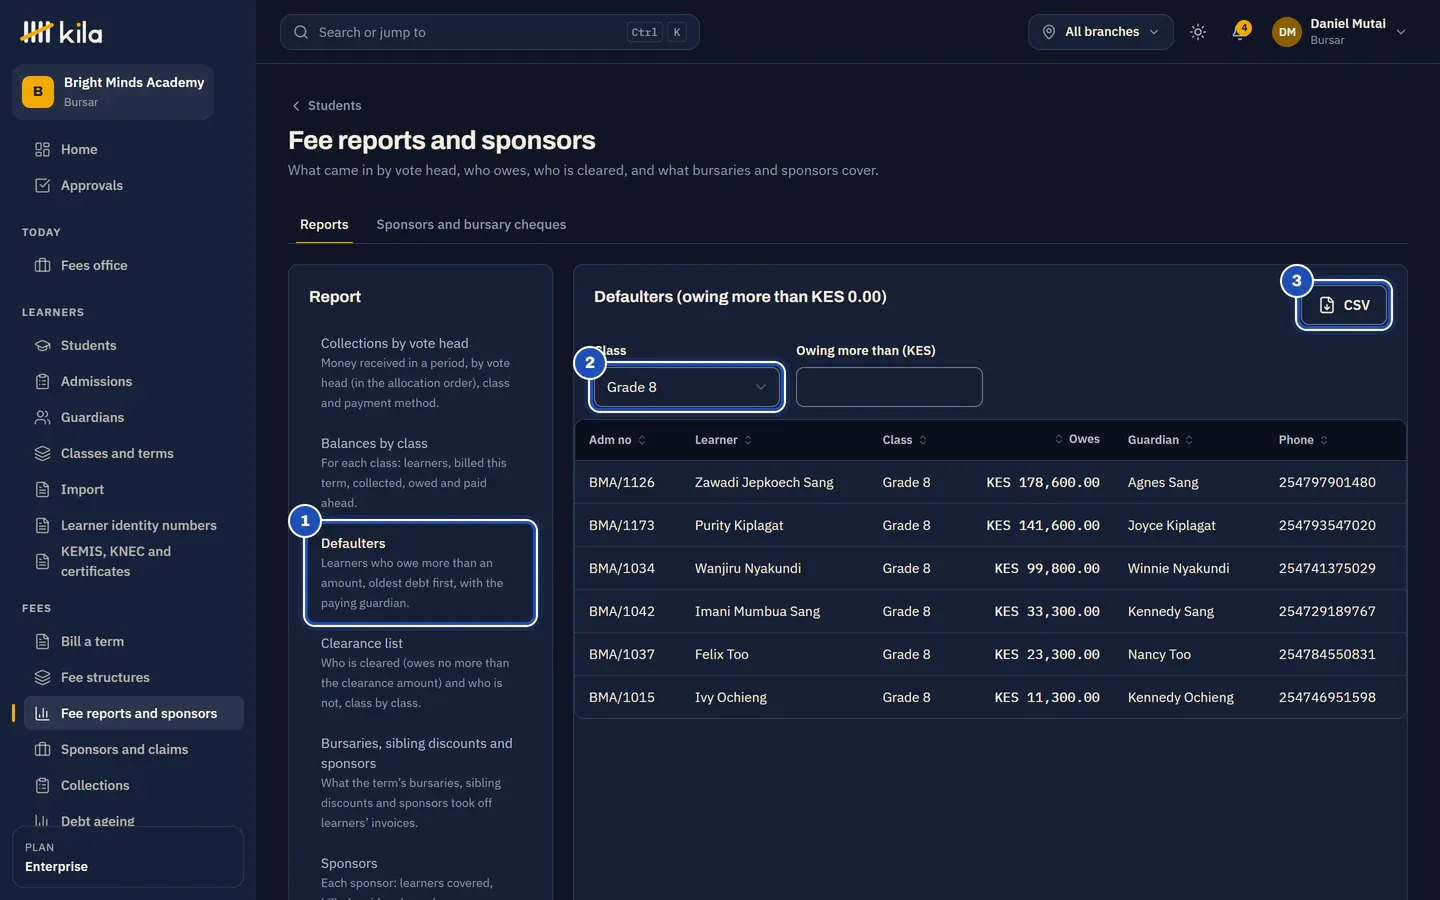Screen dimensions: 1440x900
Task: Click the Learner identity numbers file icon
Action: [x=42, y=525]
